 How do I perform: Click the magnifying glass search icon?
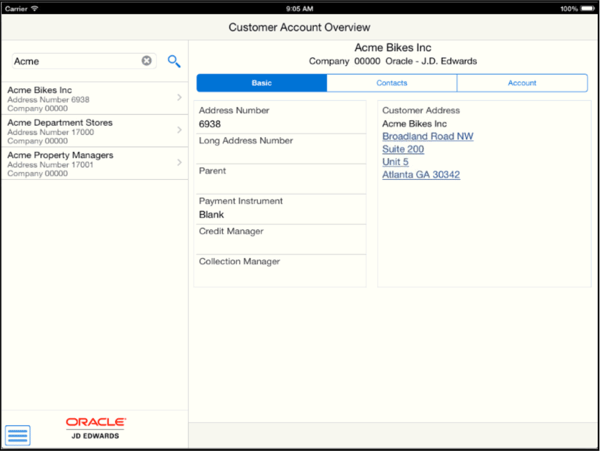pos(174,61)
